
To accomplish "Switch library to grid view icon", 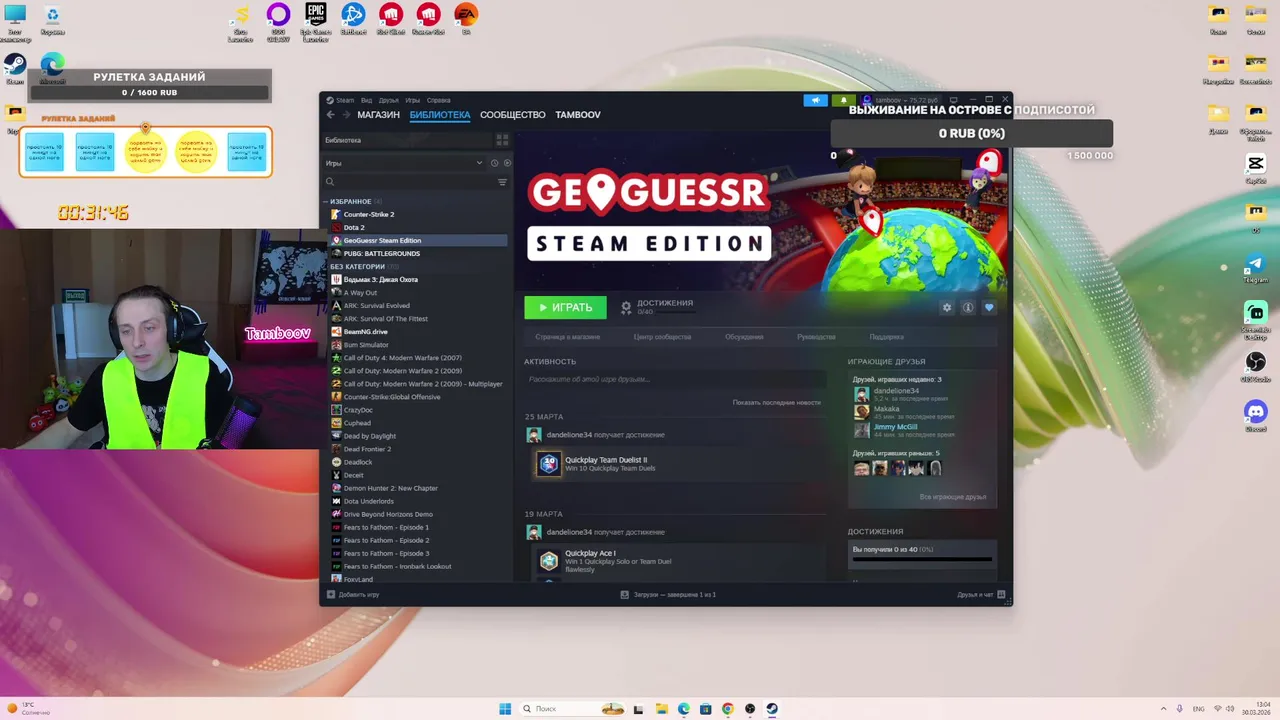I will [502, 140].
